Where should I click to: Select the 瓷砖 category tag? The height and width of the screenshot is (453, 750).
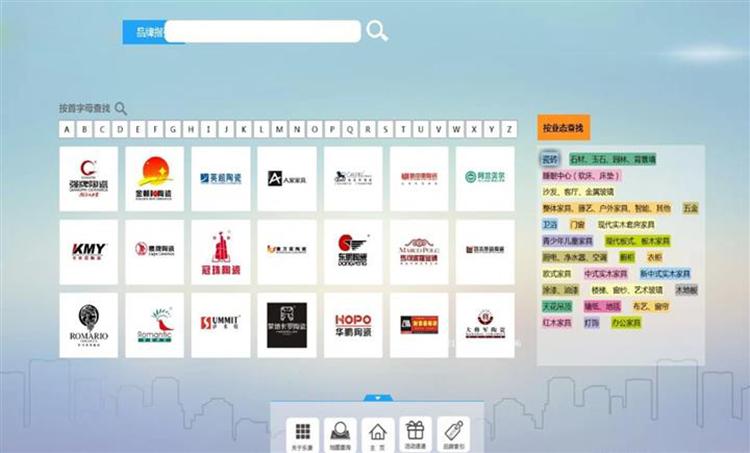550,159
